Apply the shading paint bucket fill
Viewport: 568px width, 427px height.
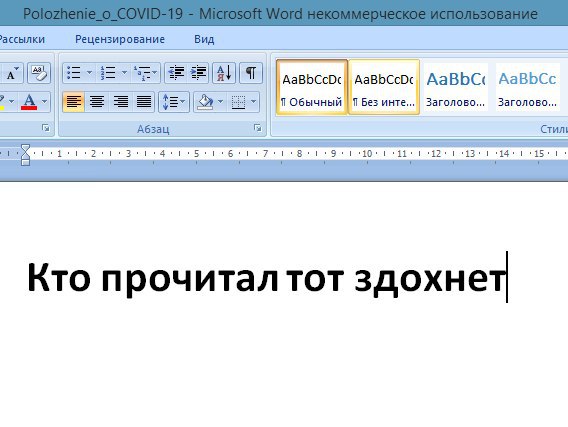point(205,102)
